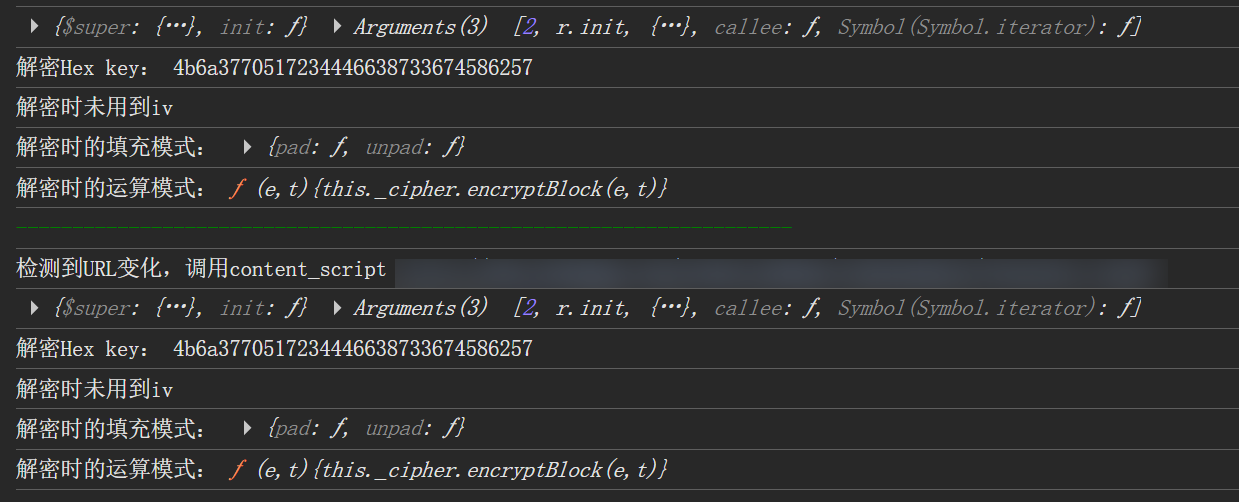Click the encryptBlock function in the first 运算模式 line
The height and width of the screenshot is (502, 1239).
point(448,188)
